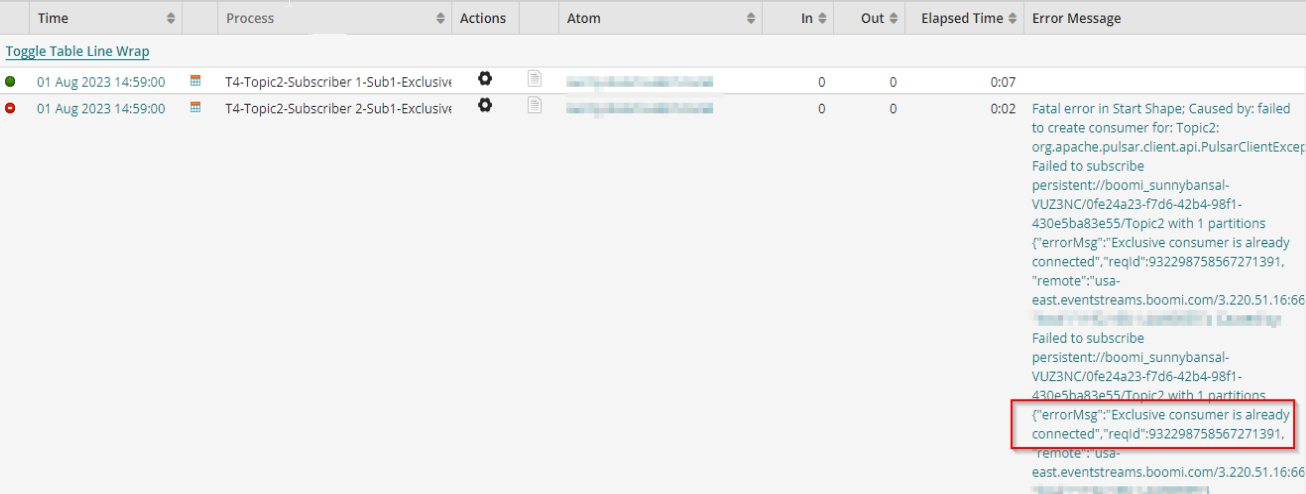Click red error status icon for Subscriber 2
Image resolution: width=1306 pixels, height=494 pixels.
pyautogui.click(x=11, y=108)
